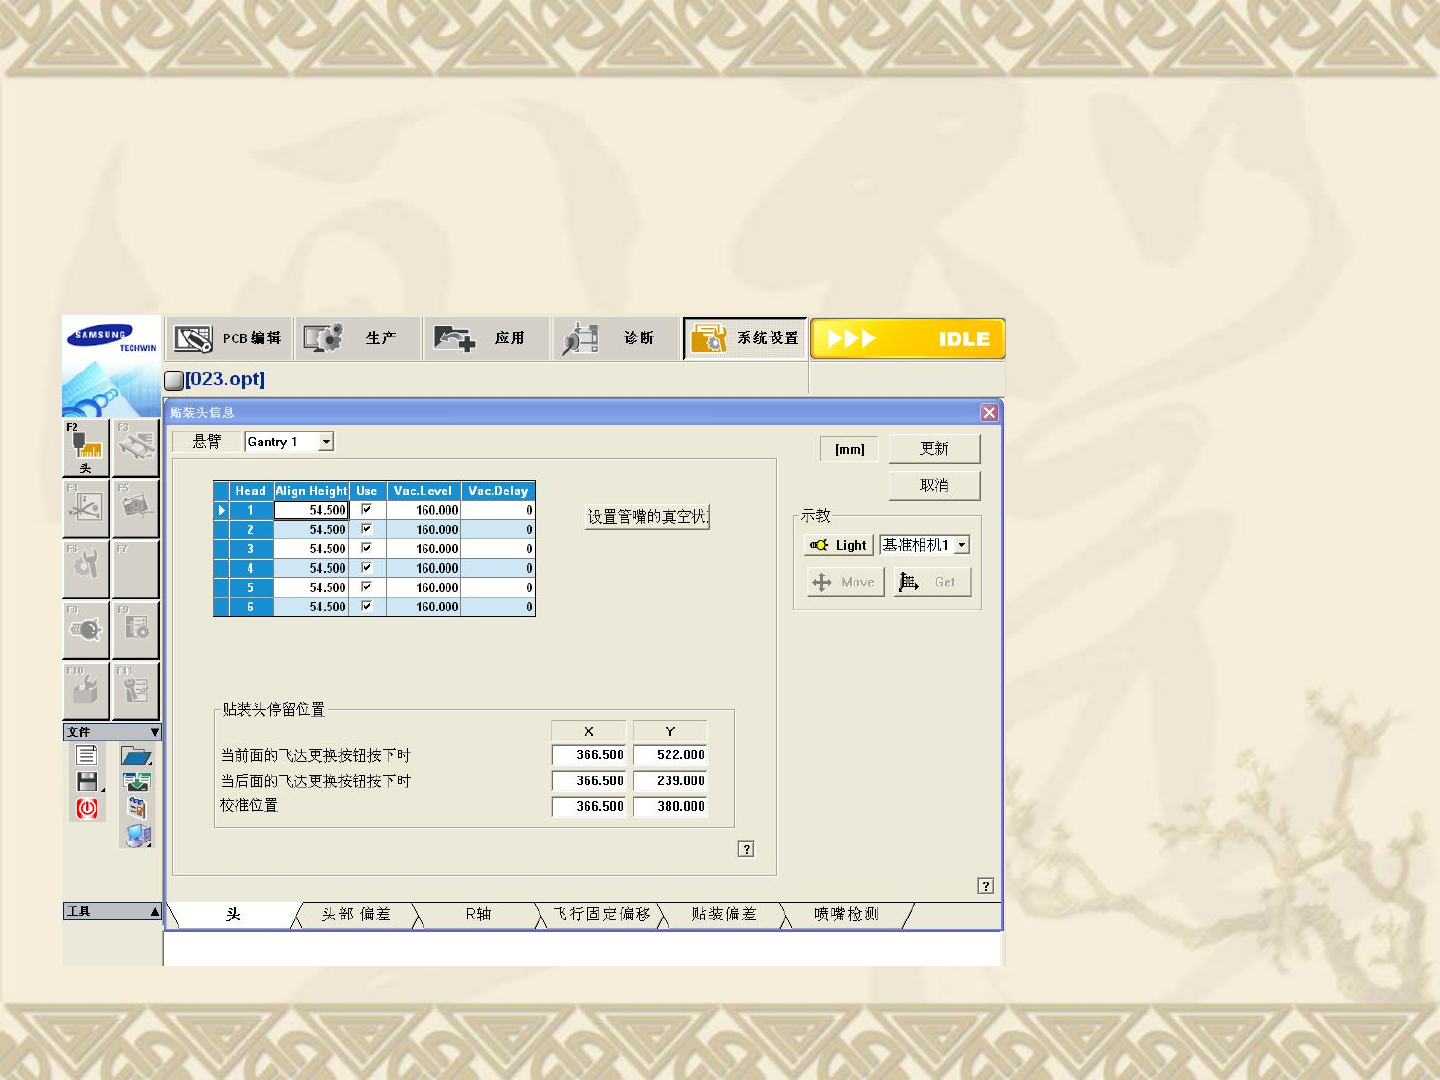Click the rear feeder Y field 239.000
1440x1080 pixels.
(x=670, y=781)
